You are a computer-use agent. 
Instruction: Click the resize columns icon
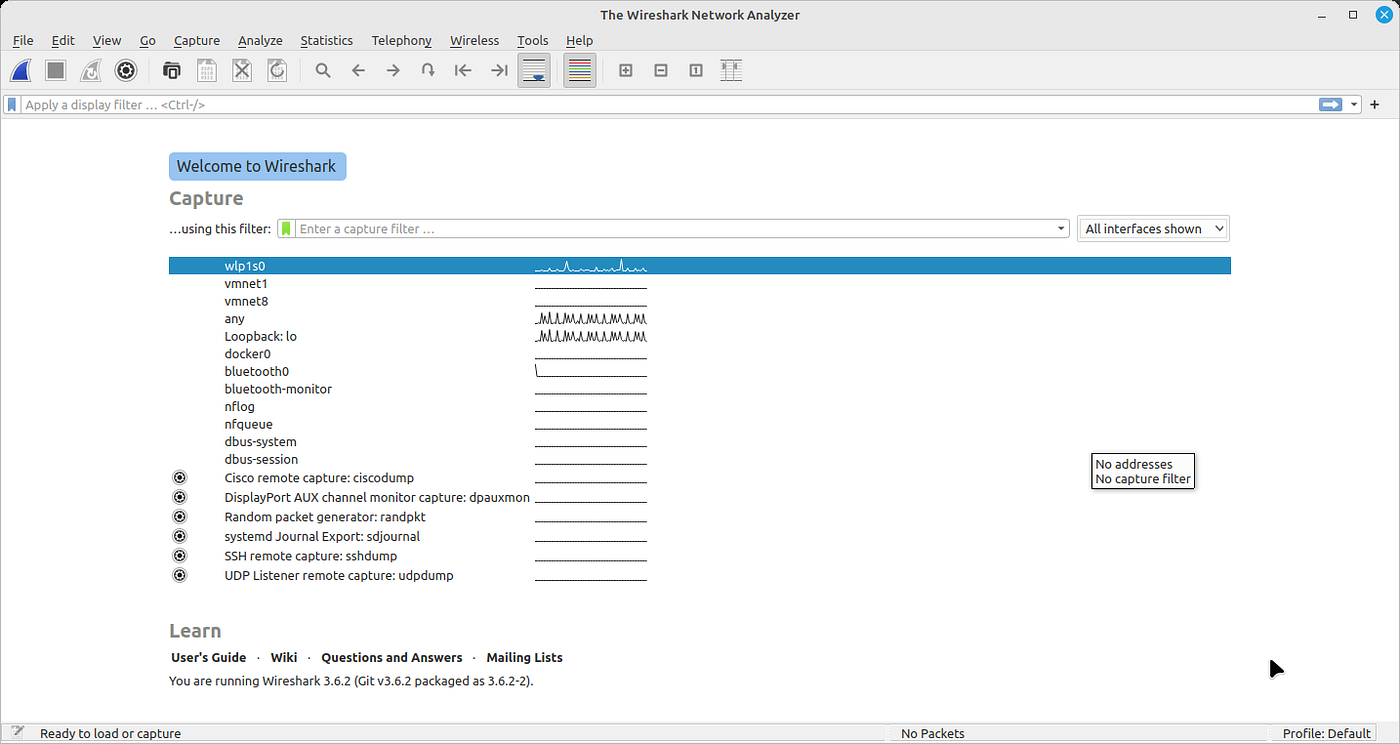[x=731, y=70]
